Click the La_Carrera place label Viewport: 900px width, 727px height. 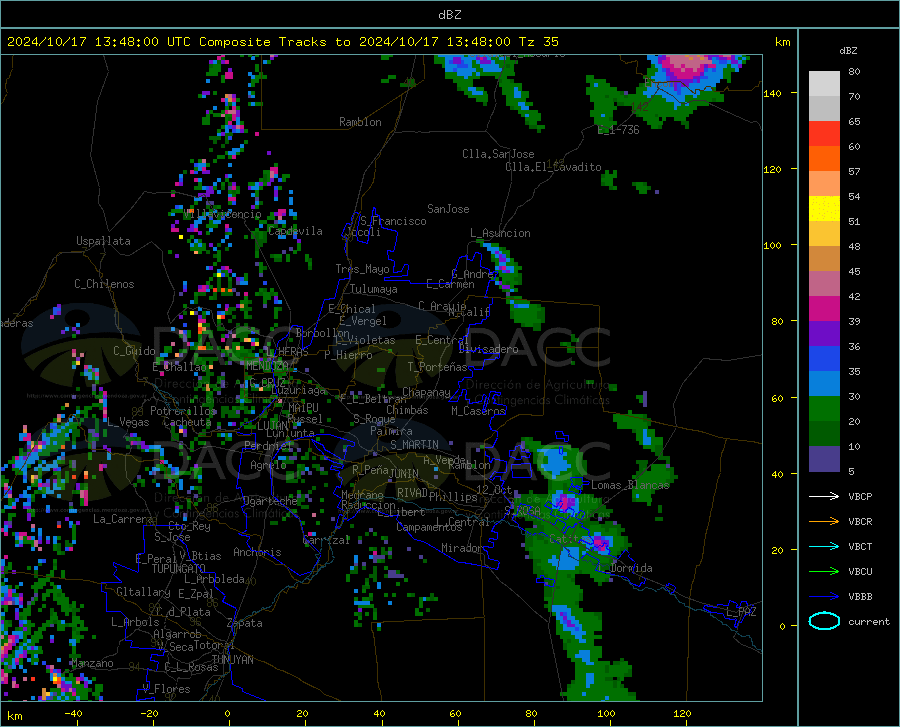pos(123,519)
